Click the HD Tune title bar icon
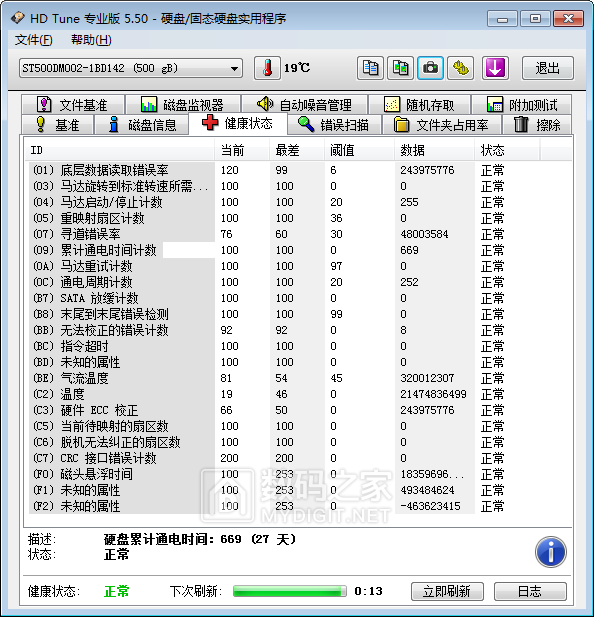Screen dimensions: 594x617 pos(18,18)
